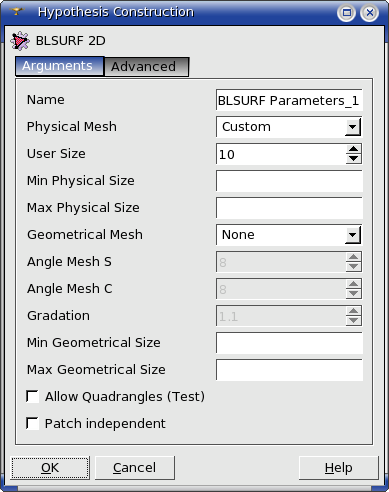The width and height of the screenshot is (389, 492).
Task: Click the Max Geometrical Size field
Action: click(x=289, y=370)
